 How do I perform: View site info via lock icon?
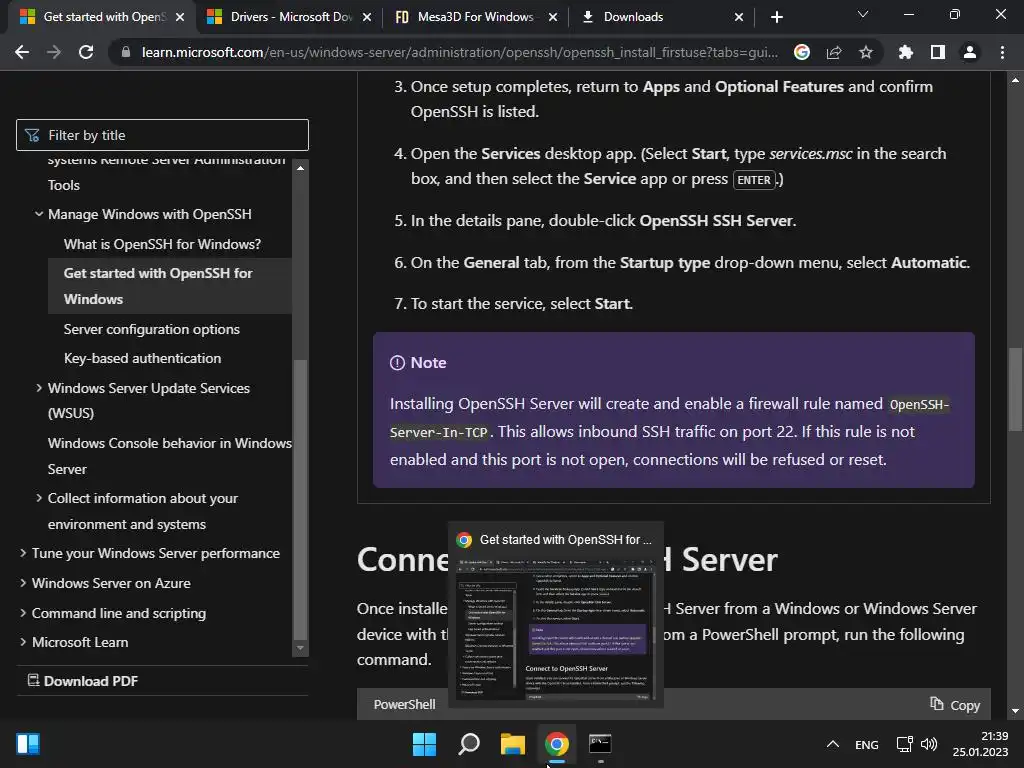click(126, 52)
